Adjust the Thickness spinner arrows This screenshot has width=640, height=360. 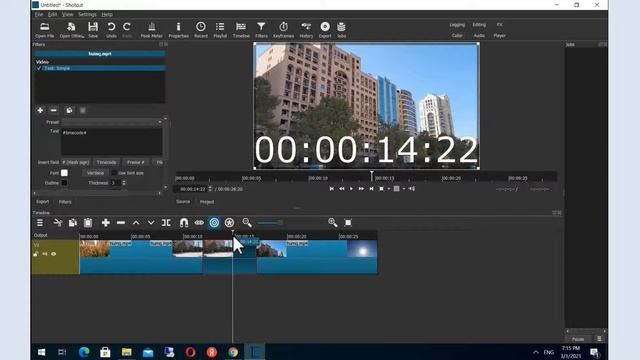[x=124, y=183]
